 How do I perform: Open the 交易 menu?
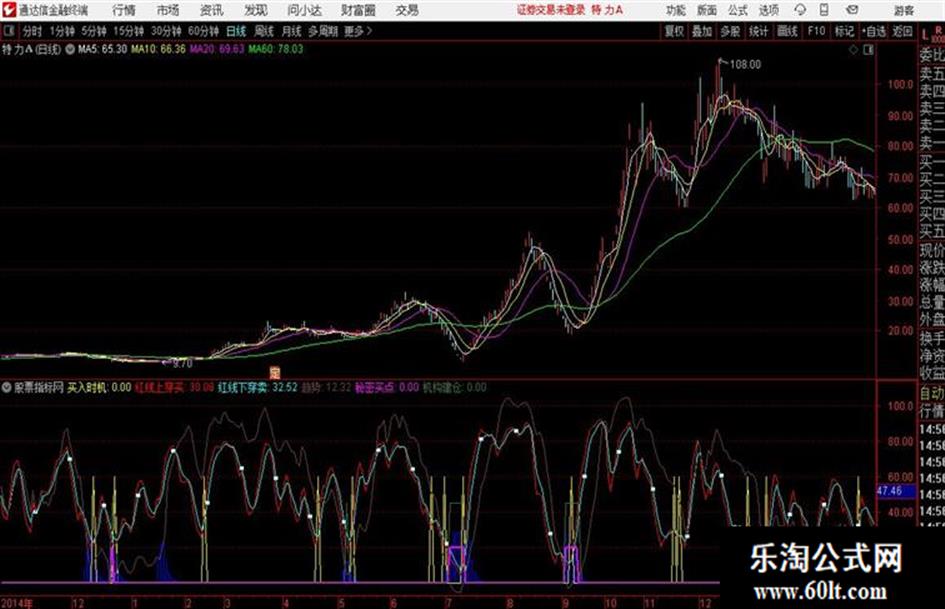(x=407, y=10)
